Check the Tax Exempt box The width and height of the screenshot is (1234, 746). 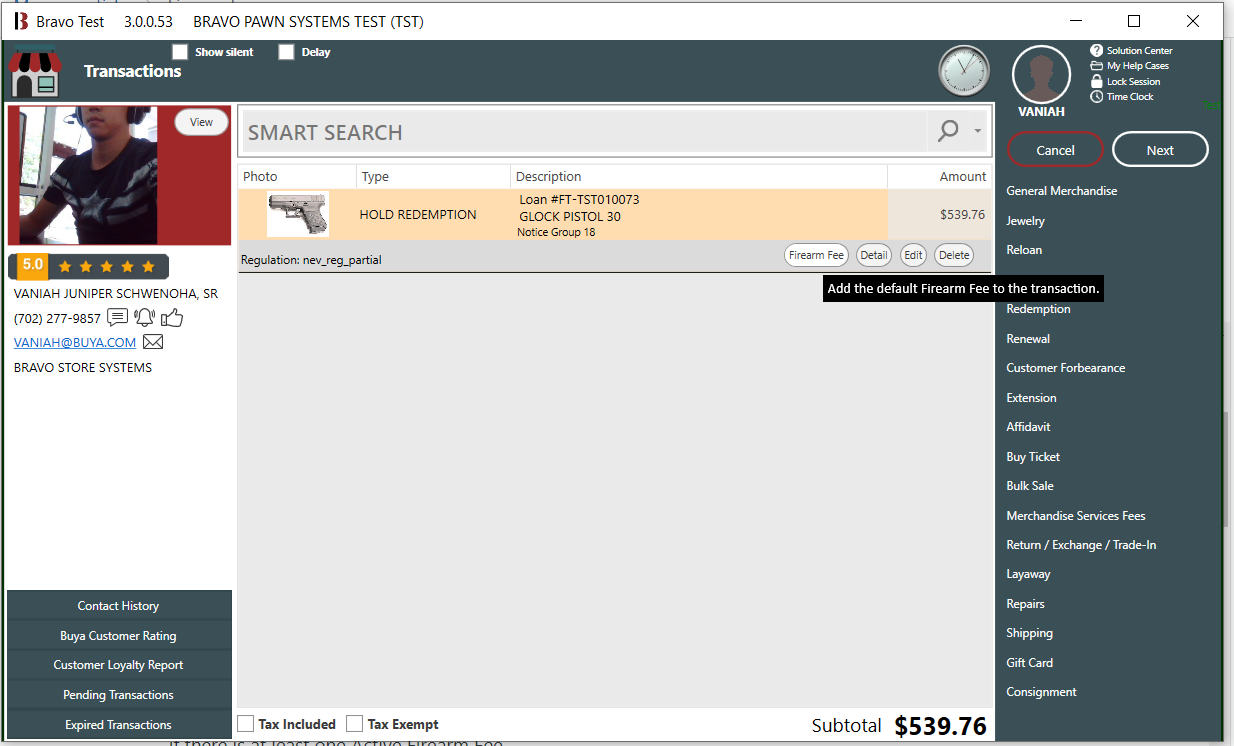(354, 724)
